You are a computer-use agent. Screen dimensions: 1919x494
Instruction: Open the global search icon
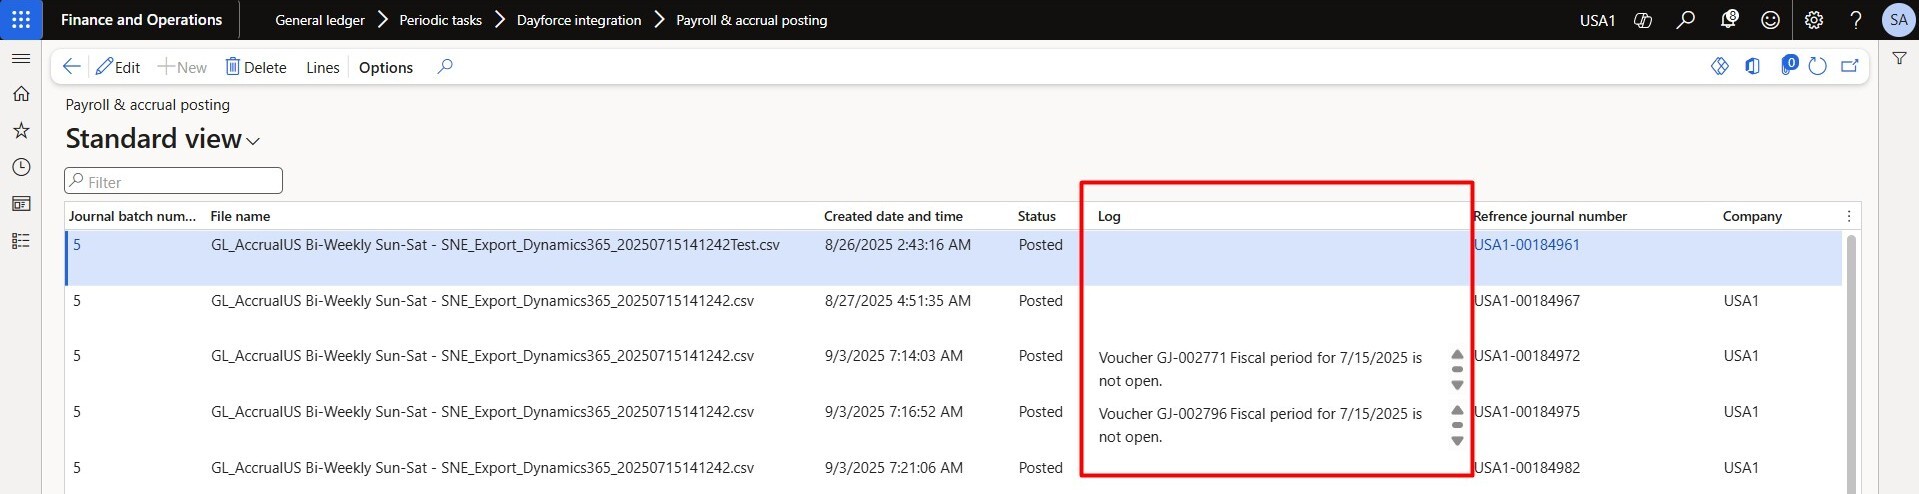click(x=1686, y=20)
